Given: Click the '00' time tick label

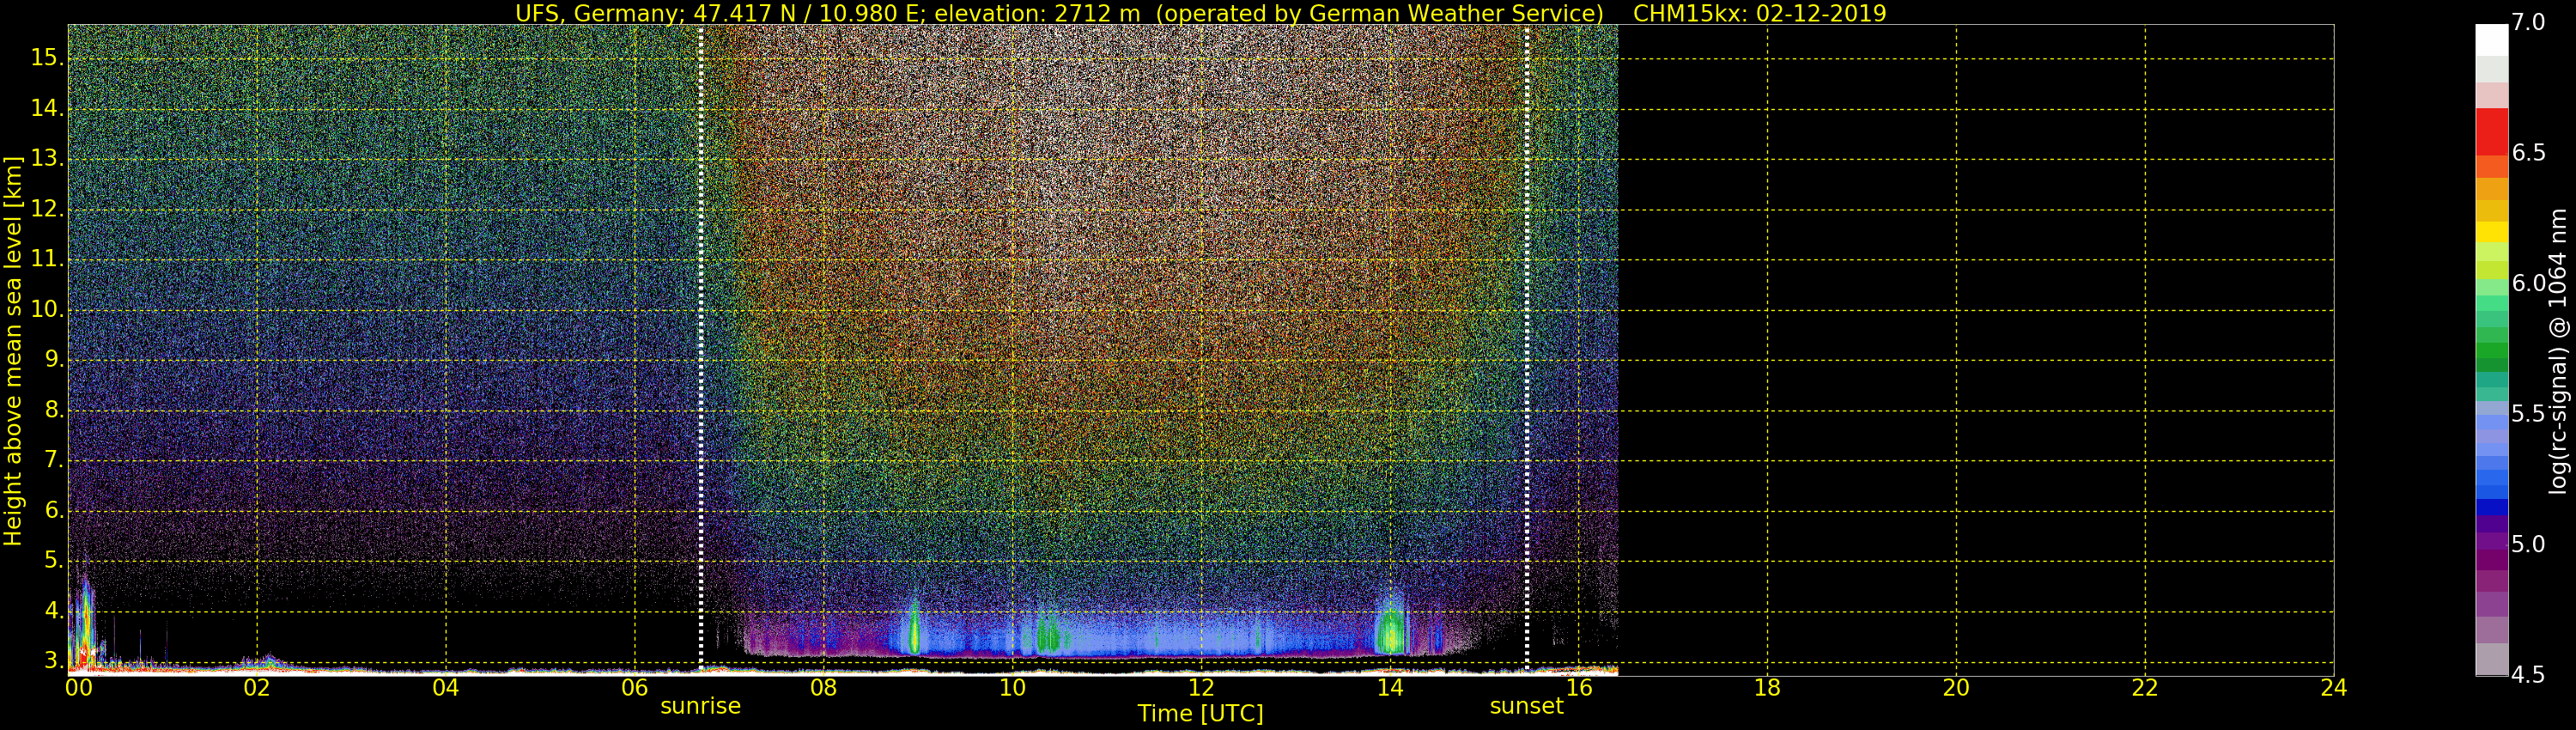Looking at the screenshot, I should (x=79, y=687).
